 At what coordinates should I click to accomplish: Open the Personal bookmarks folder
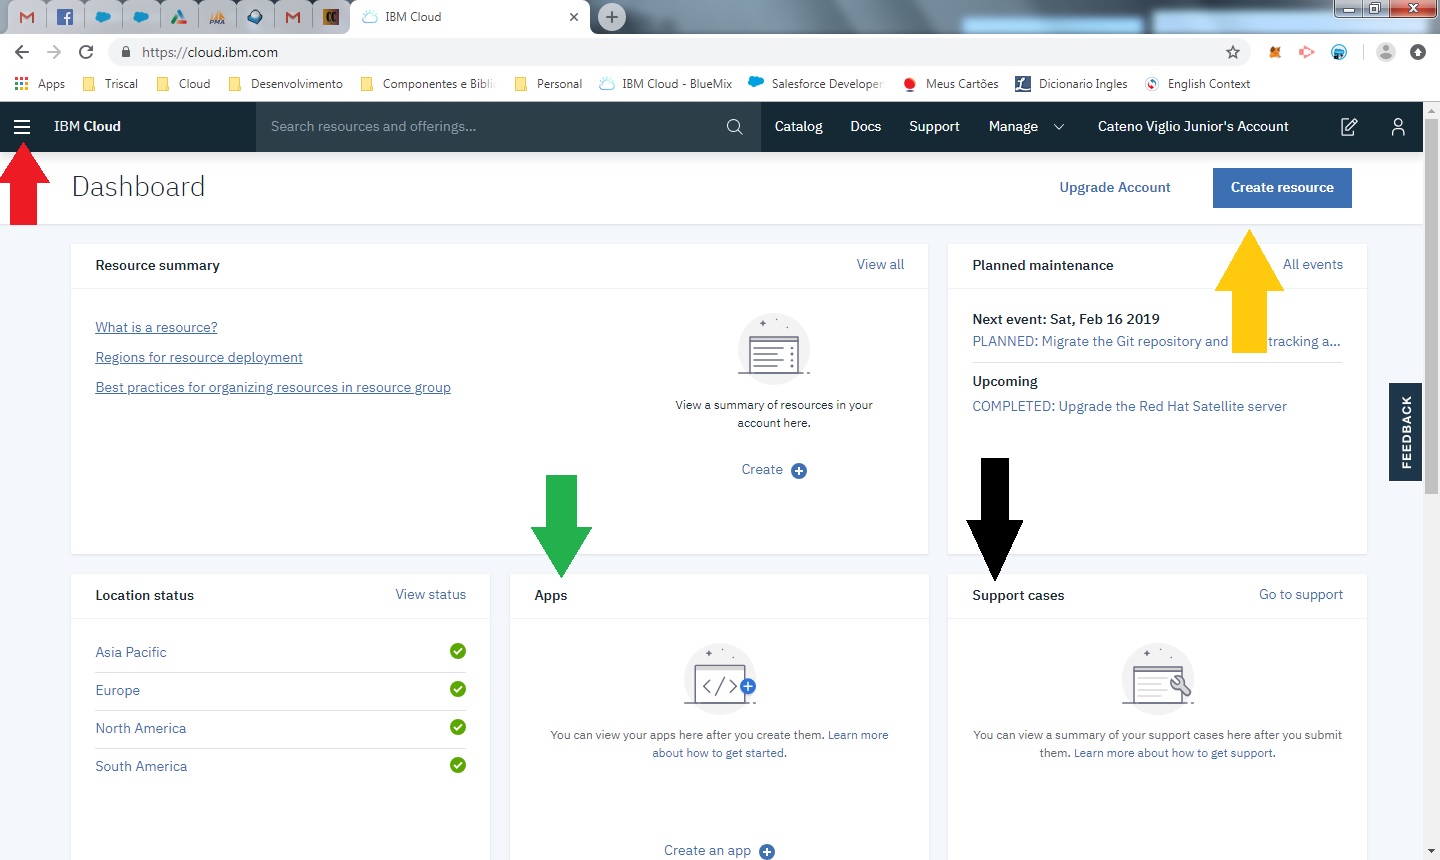[x=548, y=84]
